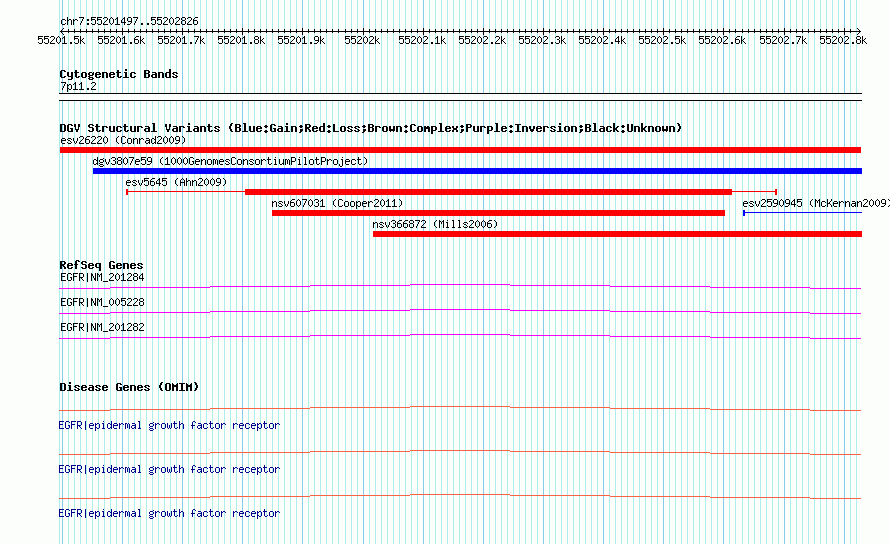Select the nsv366872 (Mills2006) variant label

pyautogui.click(x=435, y=224)
